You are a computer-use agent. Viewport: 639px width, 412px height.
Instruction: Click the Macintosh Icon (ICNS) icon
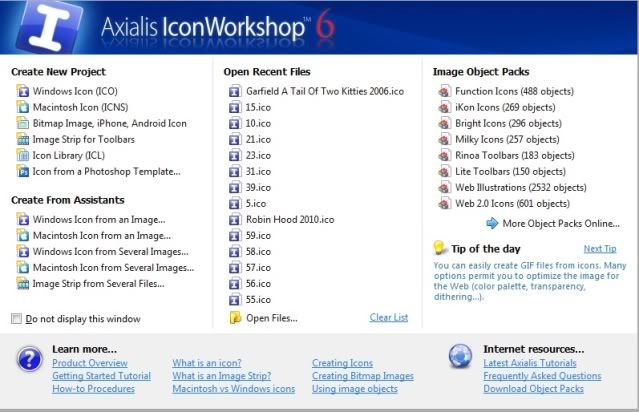tap(23, 107)
